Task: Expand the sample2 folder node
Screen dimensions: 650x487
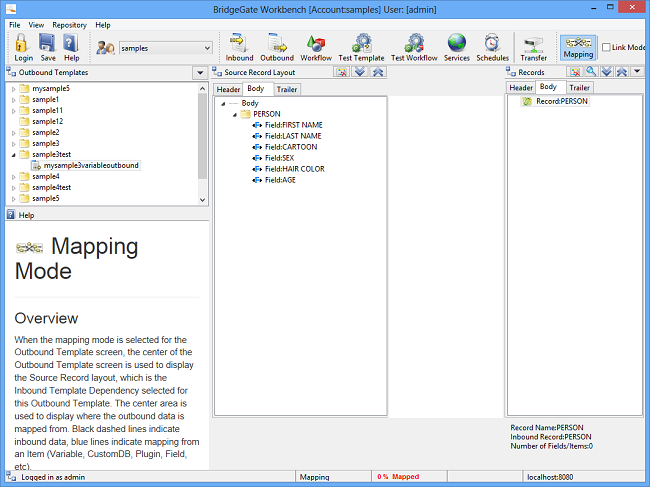Action: 13,133
